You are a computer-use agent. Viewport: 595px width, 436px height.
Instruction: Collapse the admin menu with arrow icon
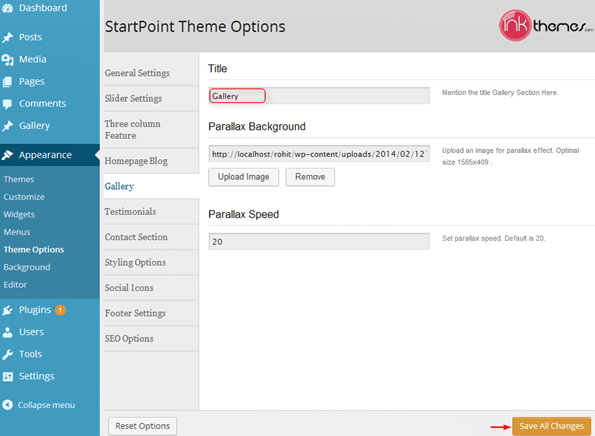click(x=7, y=405)
